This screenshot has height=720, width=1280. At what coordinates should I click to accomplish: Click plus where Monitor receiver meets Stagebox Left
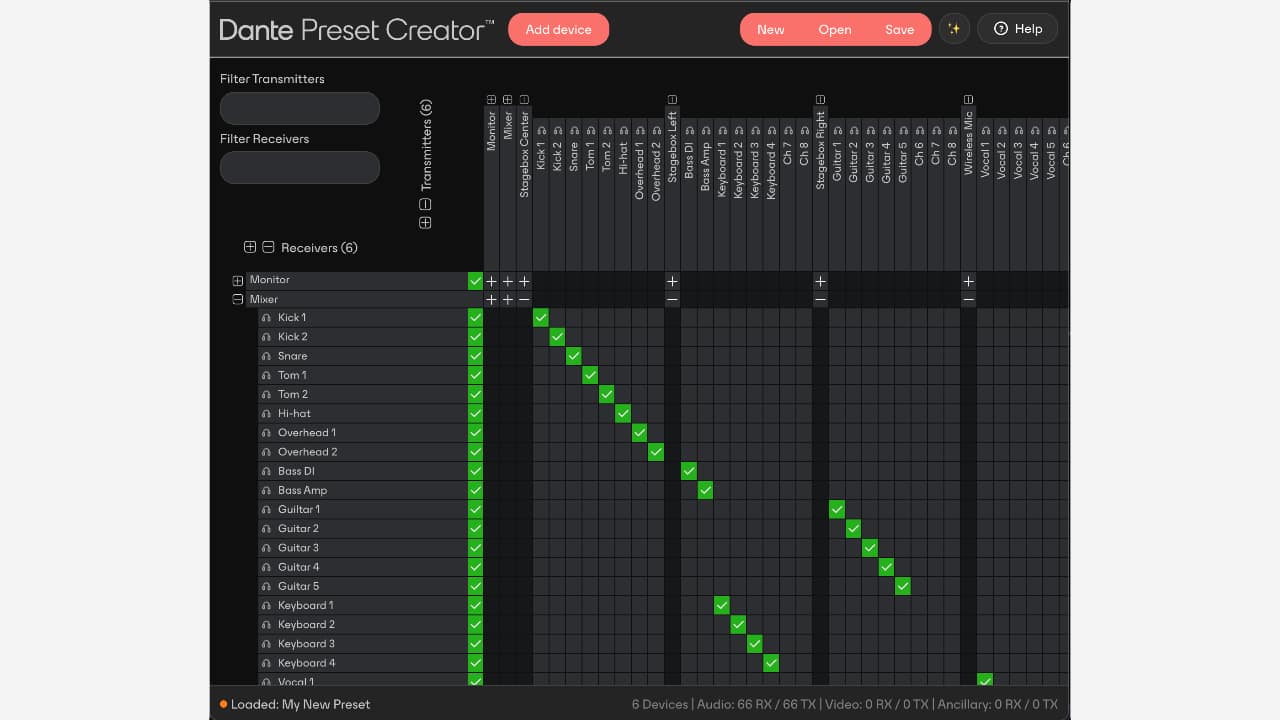(x=673, y=282)
